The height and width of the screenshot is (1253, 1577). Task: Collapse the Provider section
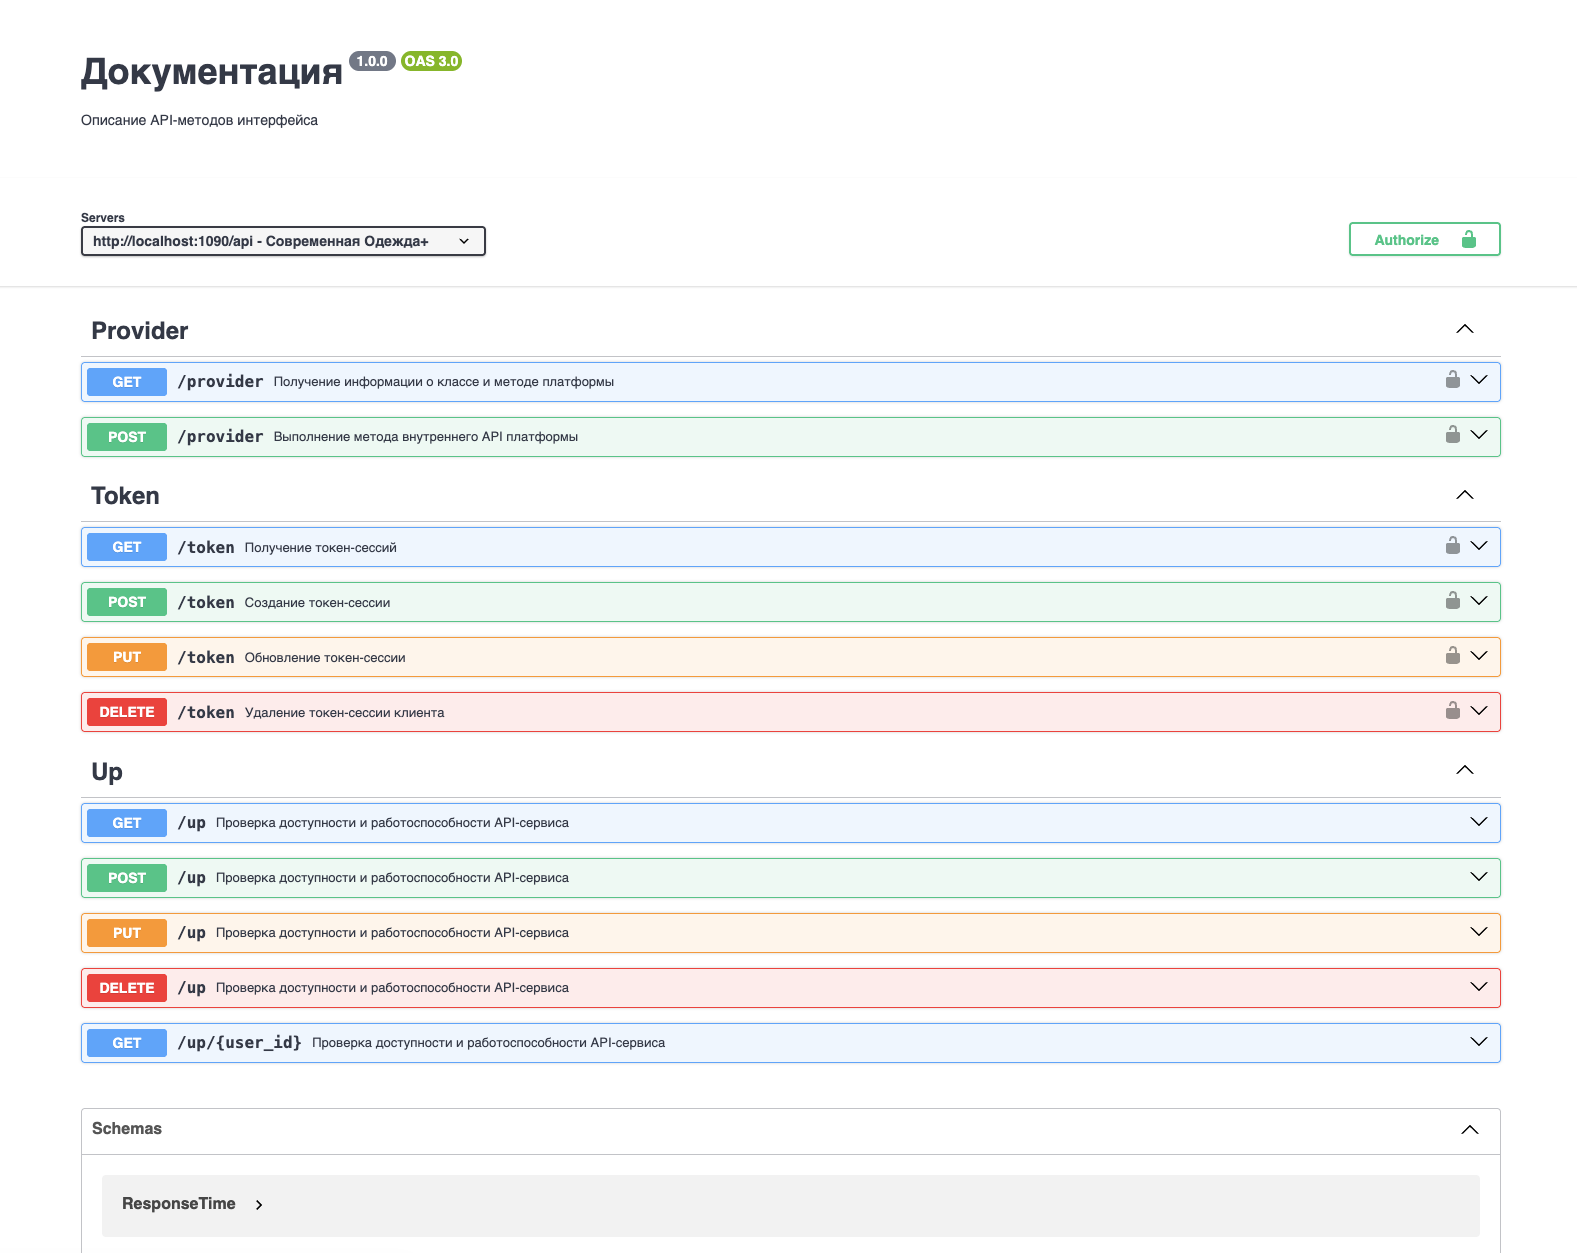pyautogui.click(x=1465, y=329)
